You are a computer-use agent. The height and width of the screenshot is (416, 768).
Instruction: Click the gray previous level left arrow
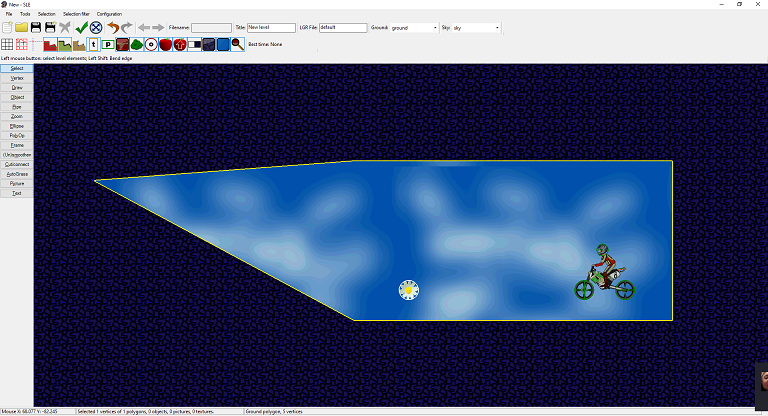click(x=144, y=27)
